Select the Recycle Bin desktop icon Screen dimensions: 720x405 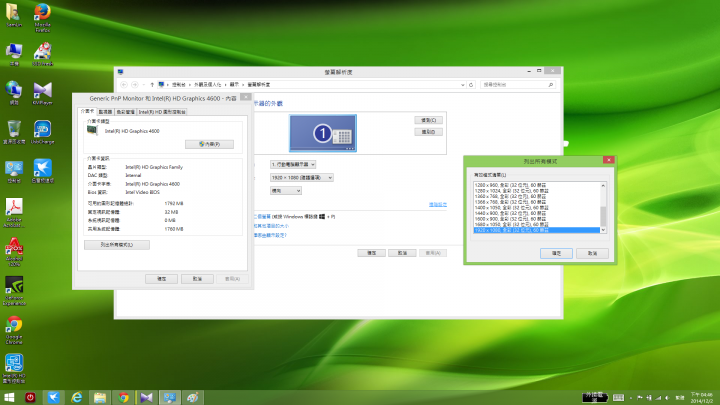tap(14, 132)
